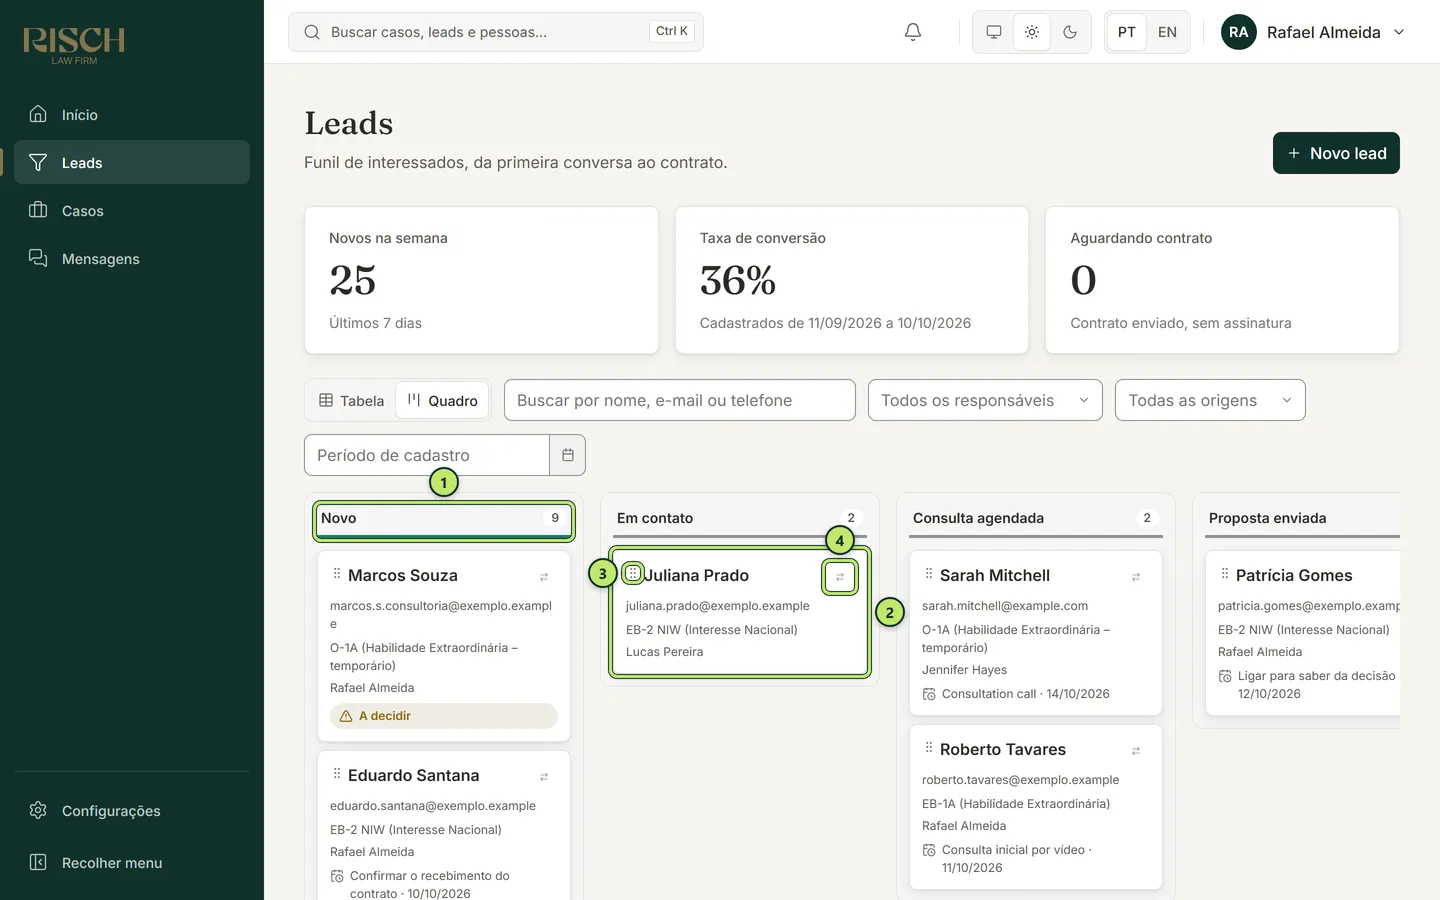Click move-stage icon on Juliana Prado card
Screen dimensions: 1440x900
pos(840,577)
